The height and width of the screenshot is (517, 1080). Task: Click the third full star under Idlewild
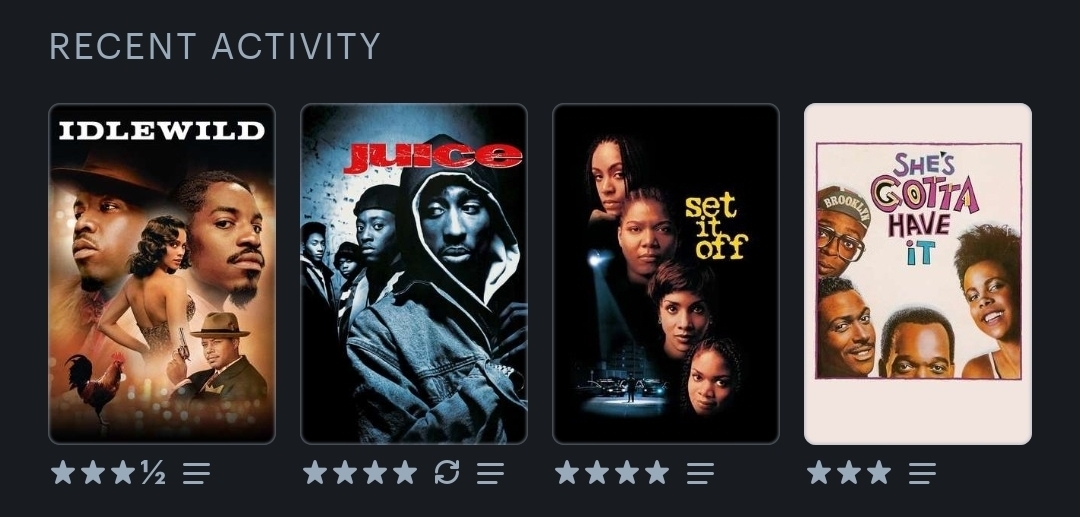tap(123, 472)
